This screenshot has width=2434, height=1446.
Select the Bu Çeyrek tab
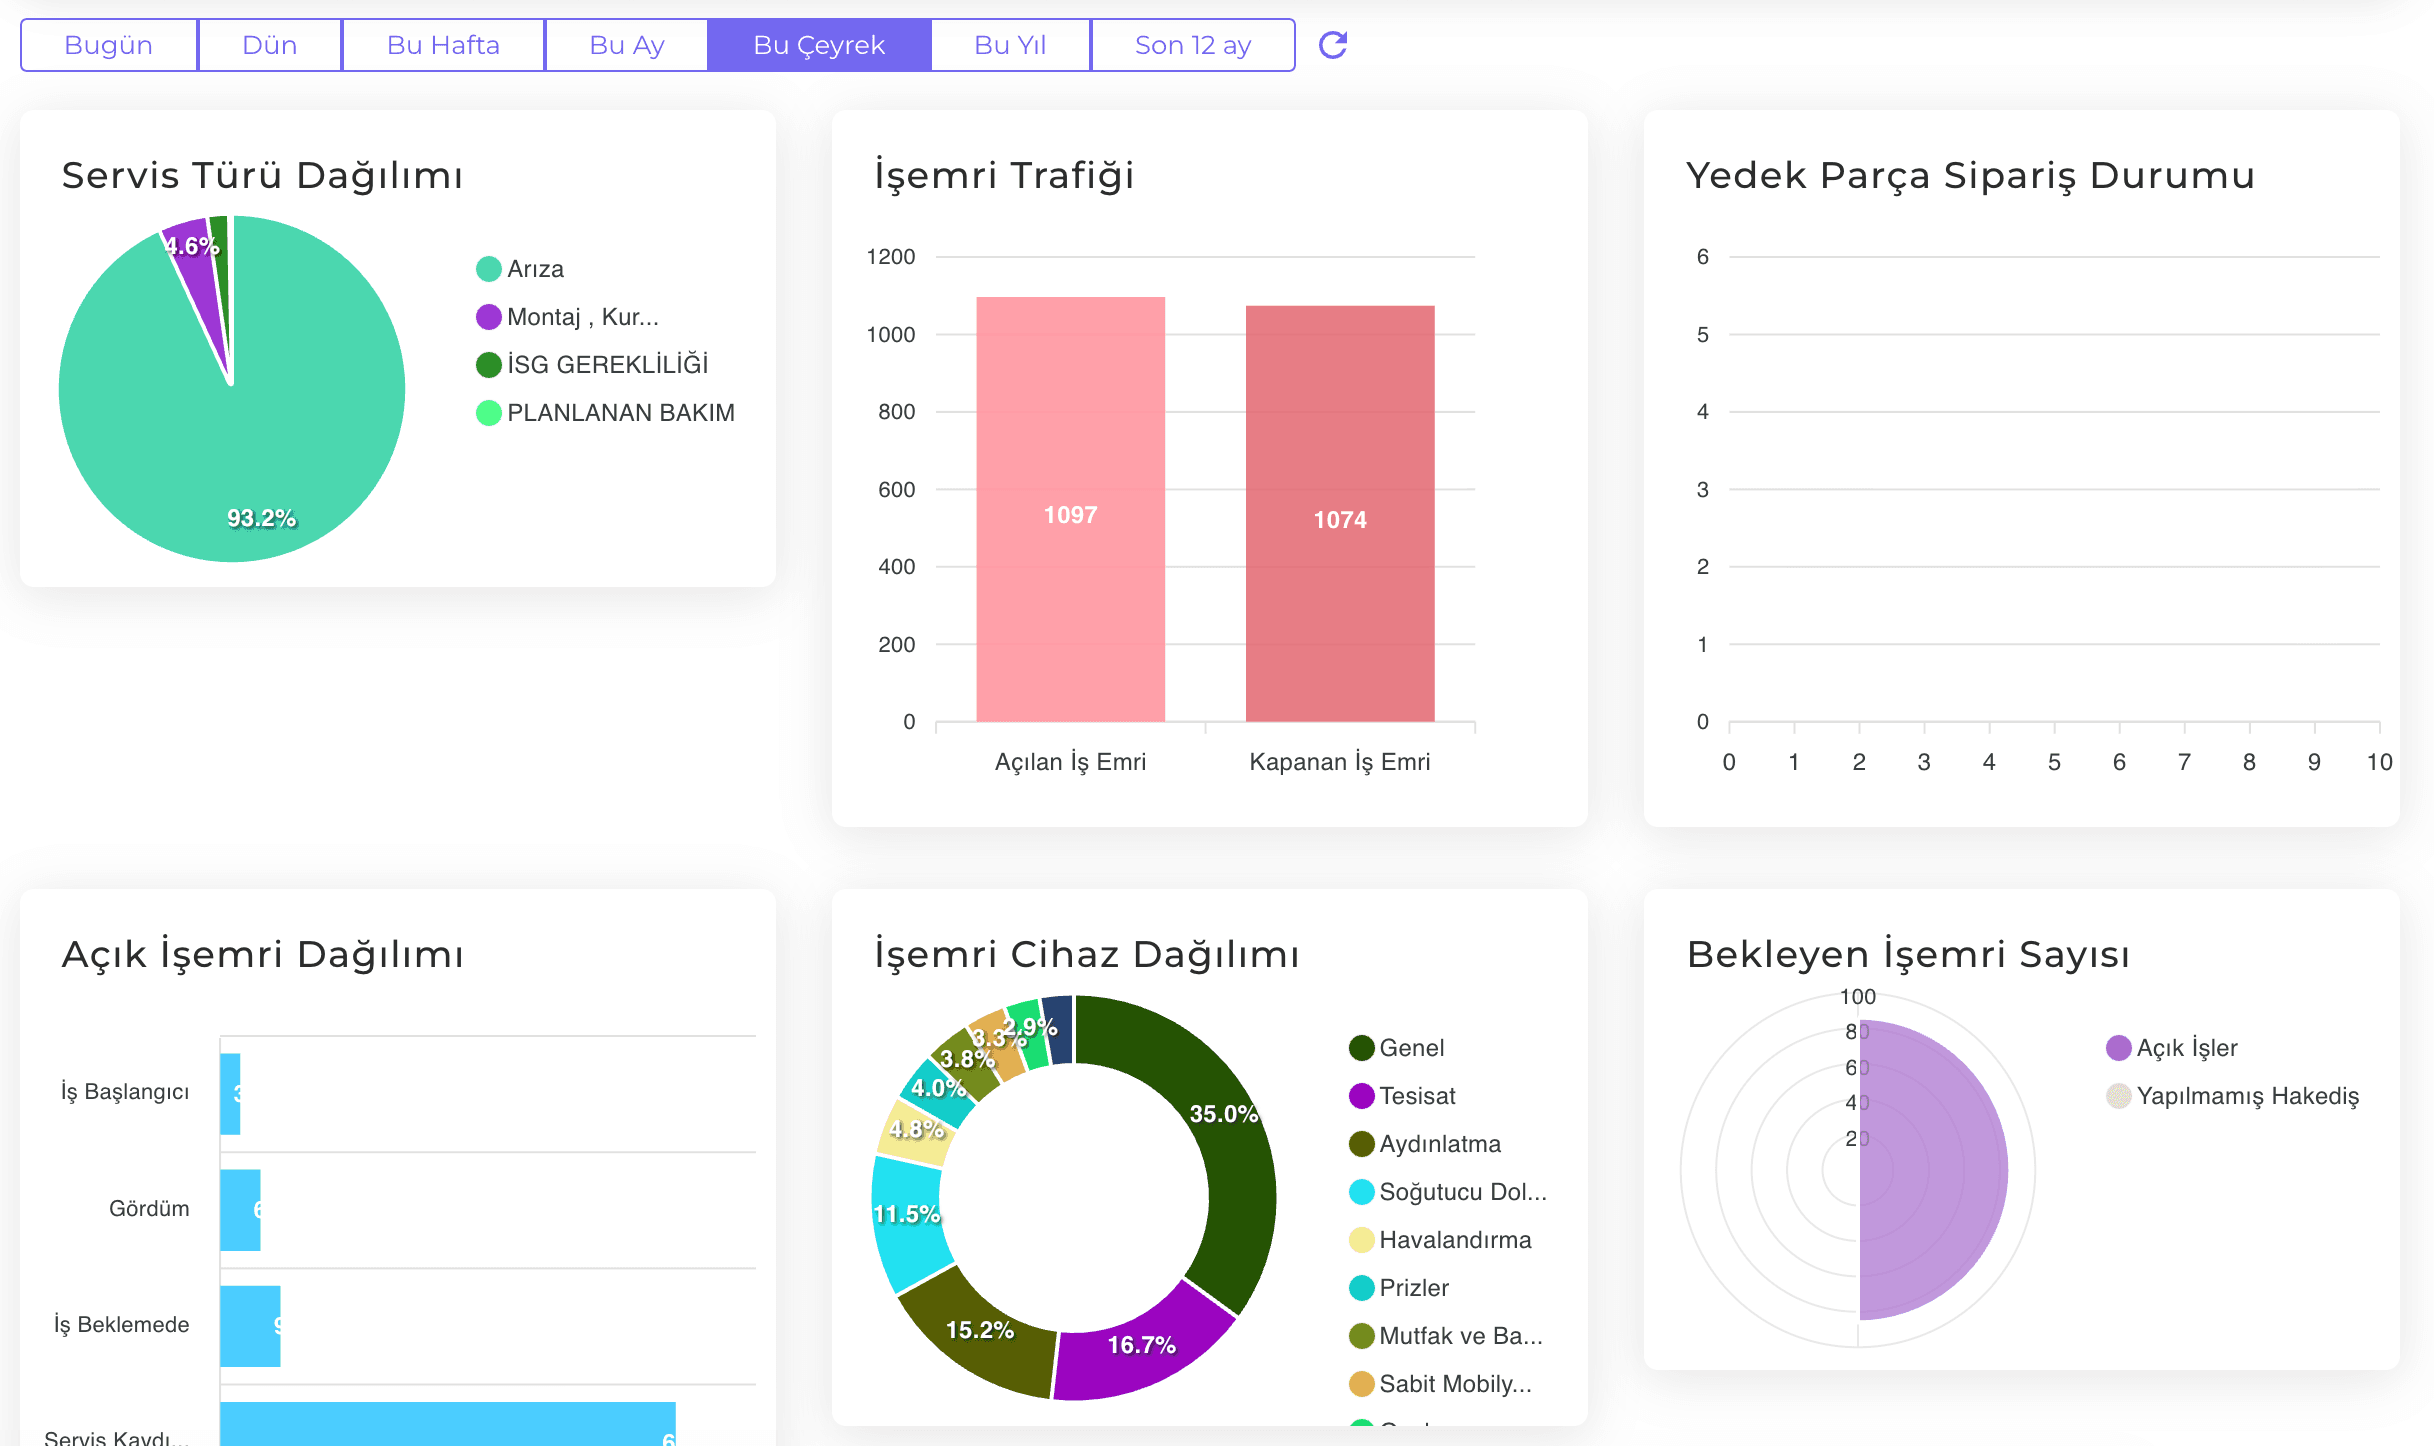[819, 45]
